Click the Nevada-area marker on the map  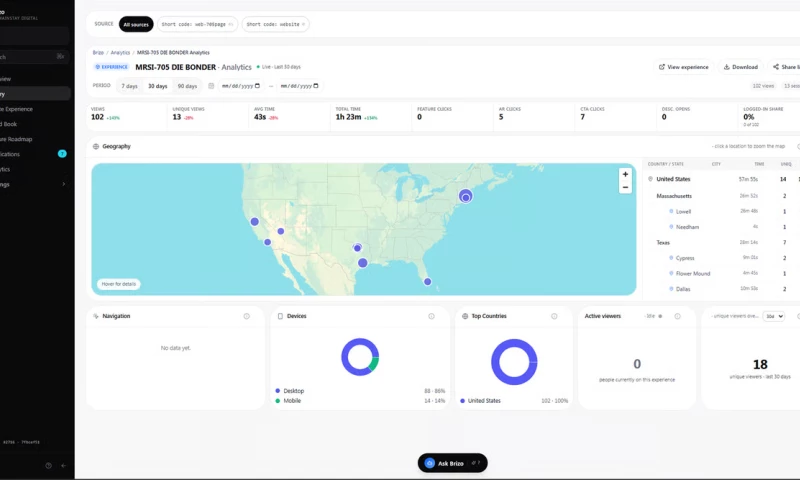[281, 231]
